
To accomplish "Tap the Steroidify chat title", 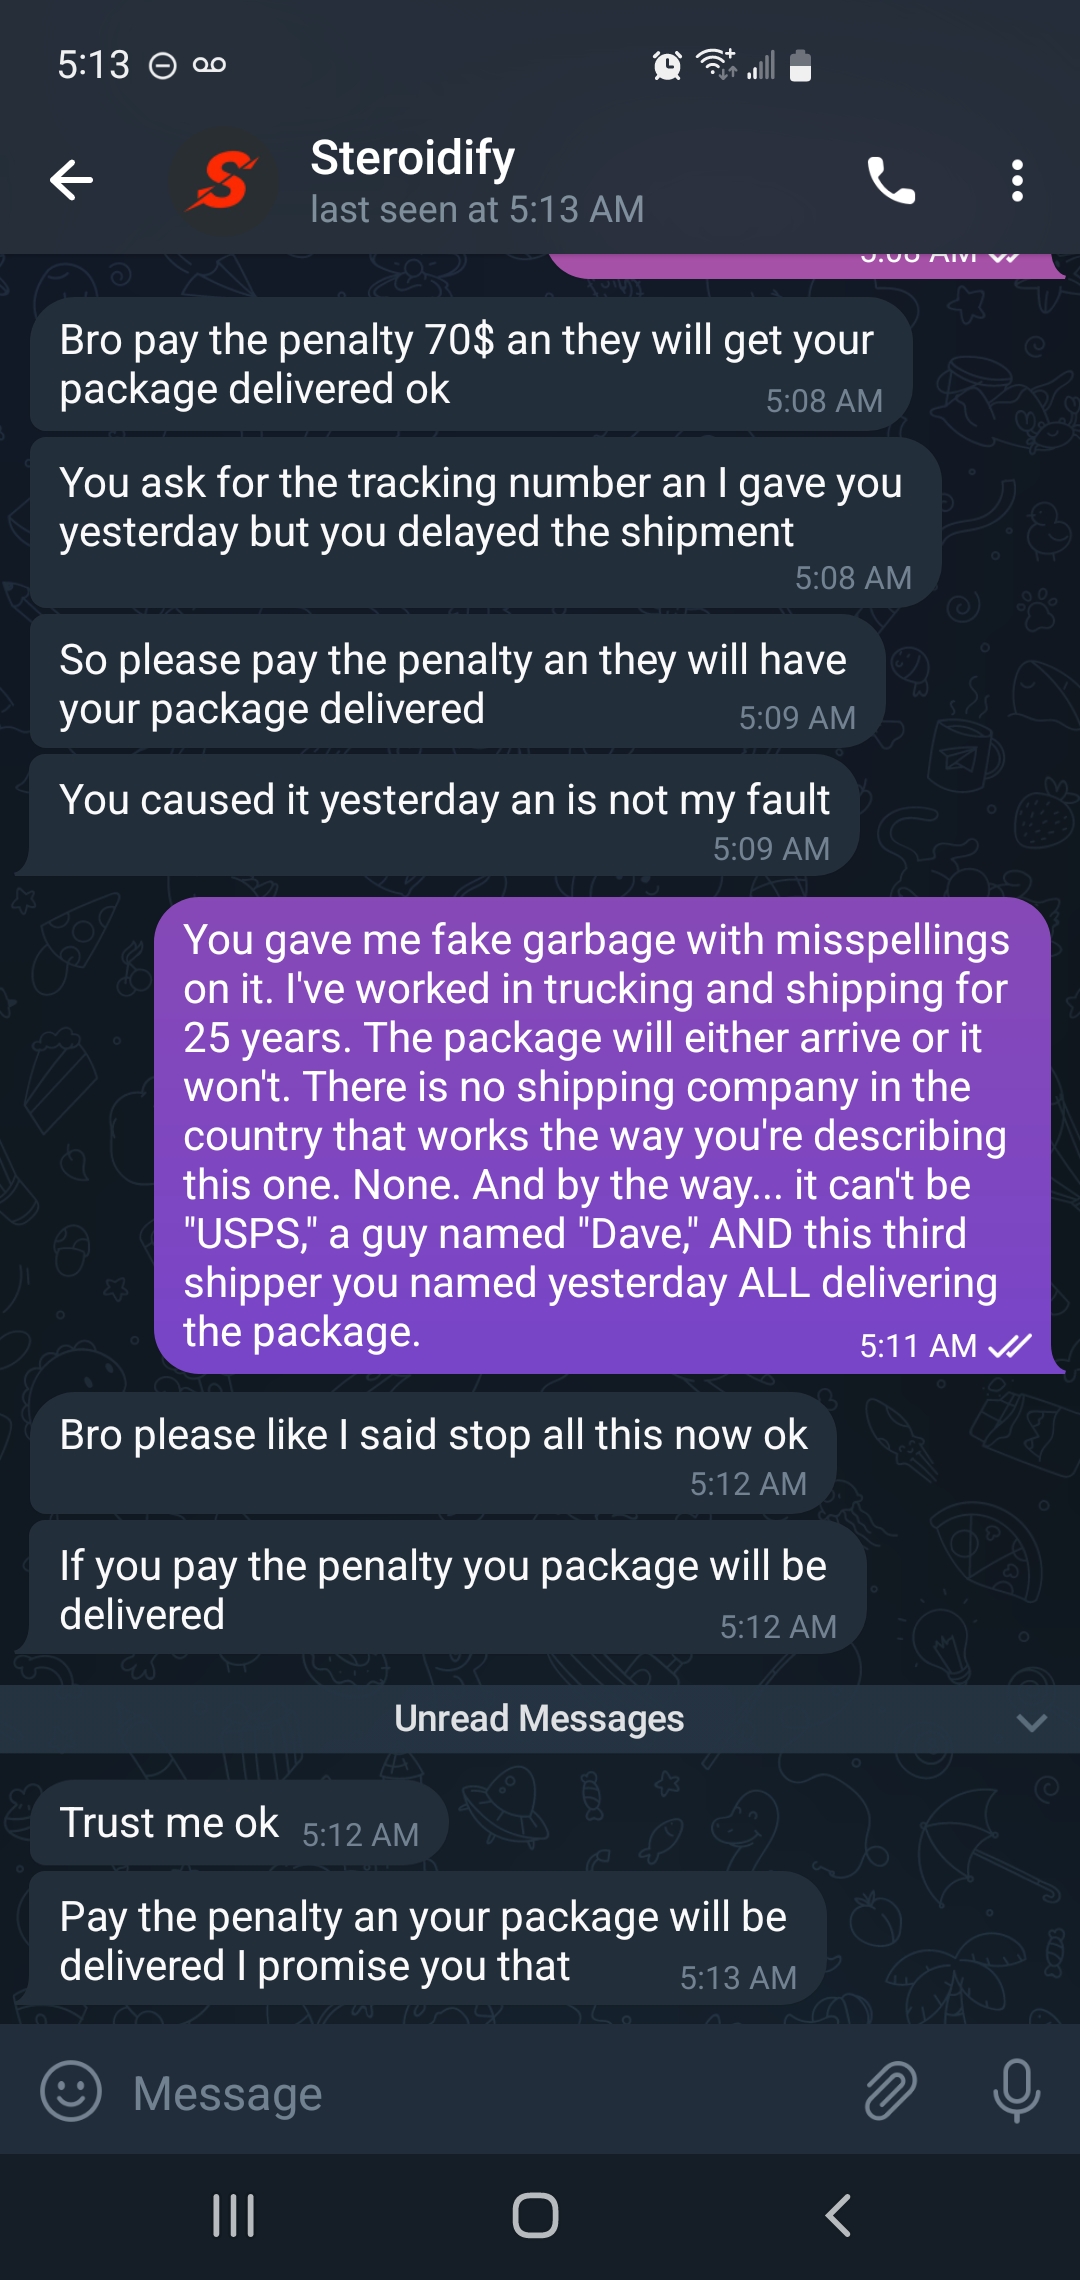I will (413, 158).
